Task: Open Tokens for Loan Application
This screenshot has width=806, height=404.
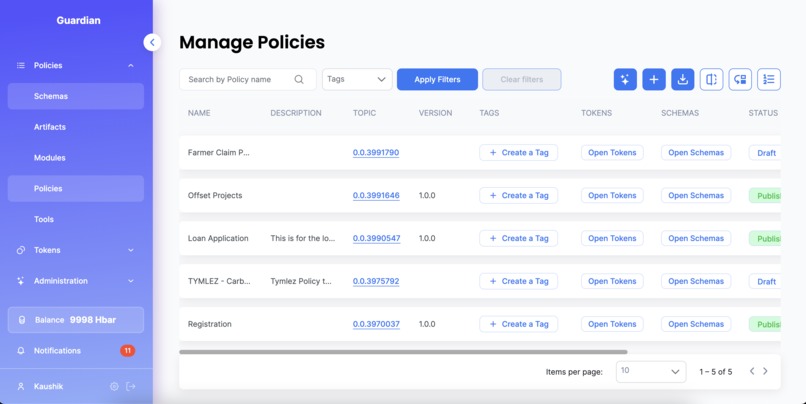Action: [612, 238]
